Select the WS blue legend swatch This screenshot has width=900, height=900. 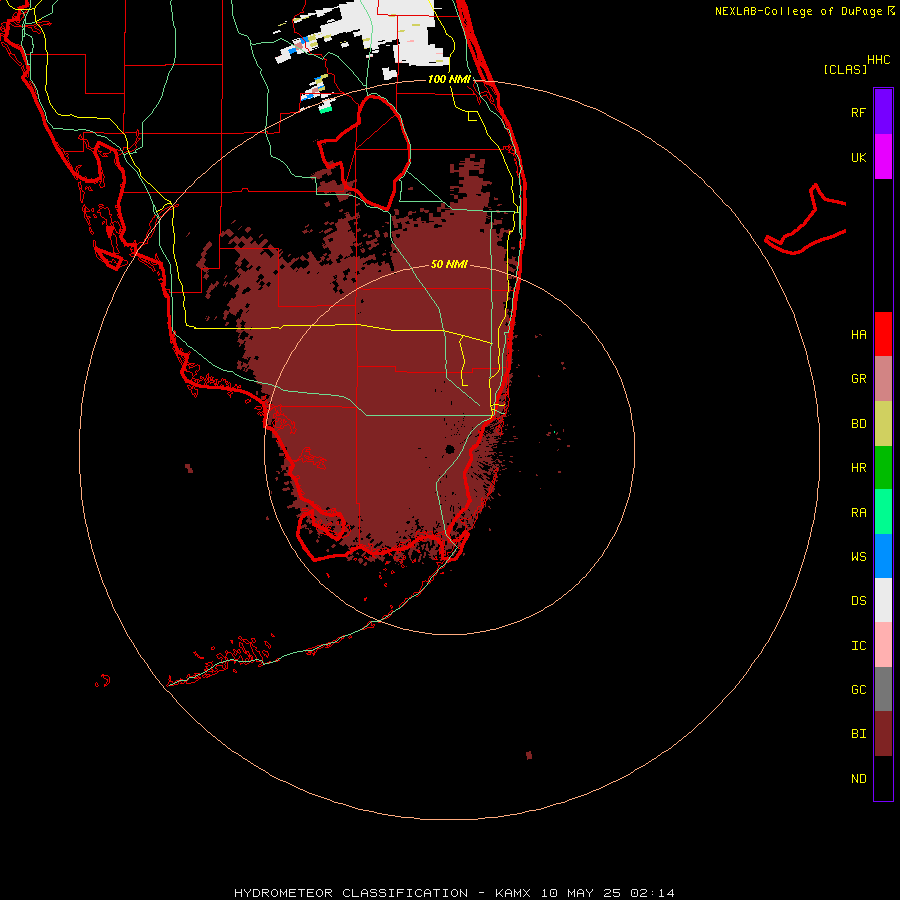[883, 556]
